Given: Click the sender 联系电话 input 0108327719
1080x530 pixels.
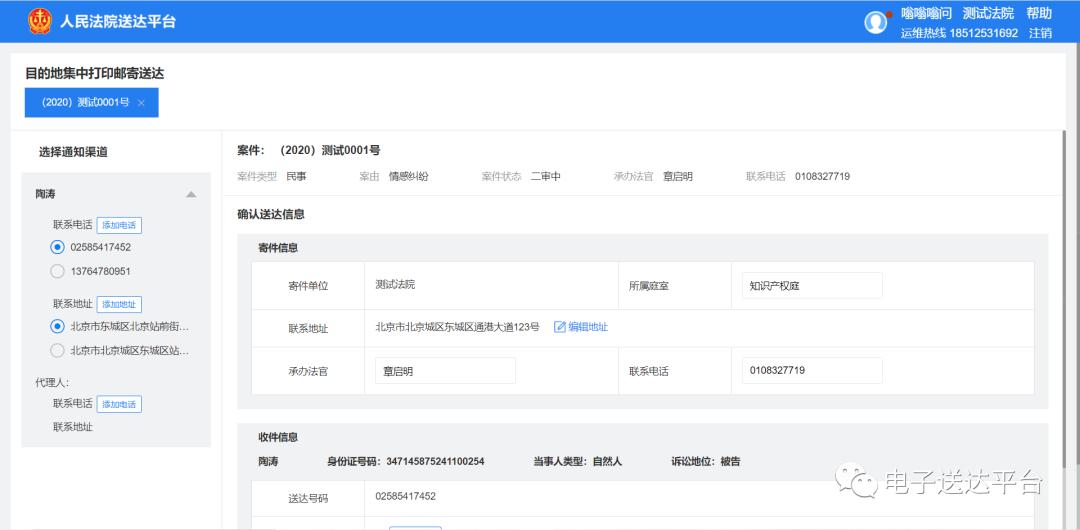Looking at the screenshot, I should tap(812, 371).
